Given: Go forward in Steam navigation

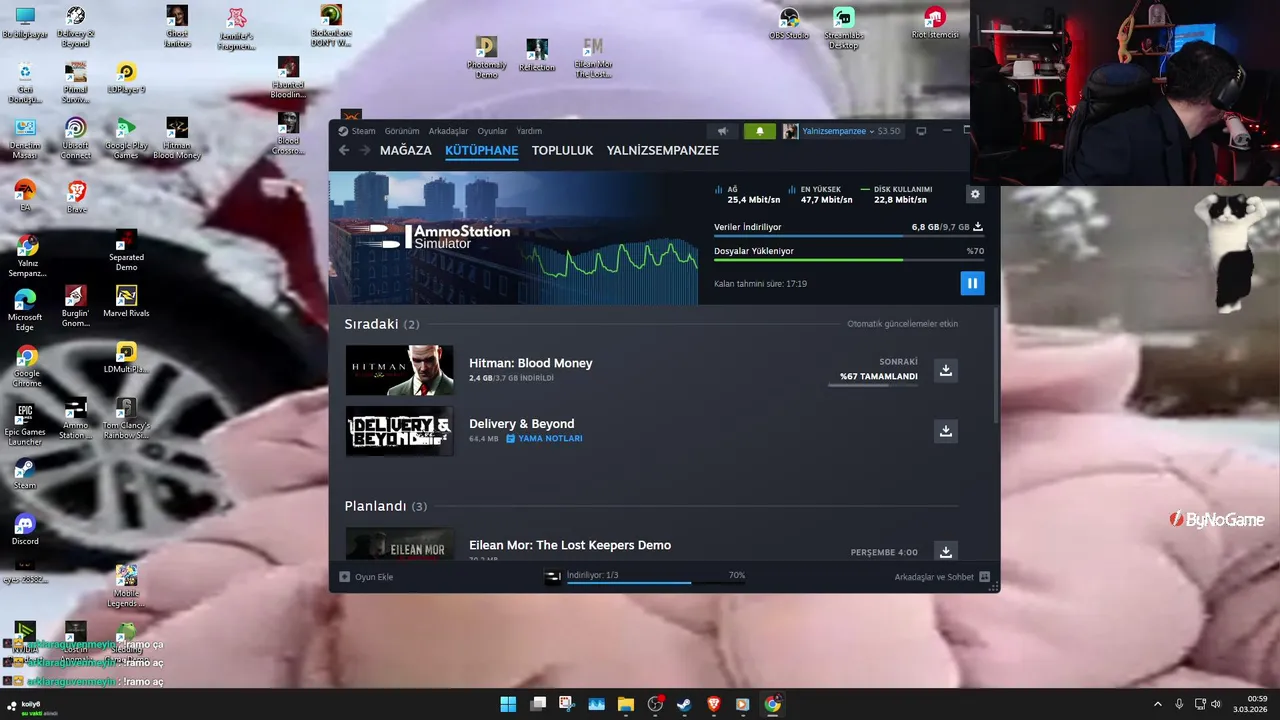Looking at the screenshot, I should pos(365,150).
